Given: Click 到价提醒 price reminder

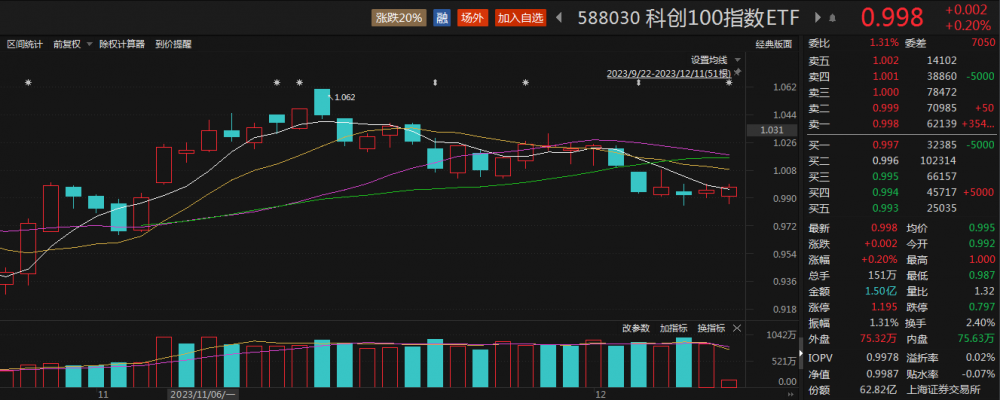Looking at the screenshot, I should pyautogui.click(x=172, y=44).
